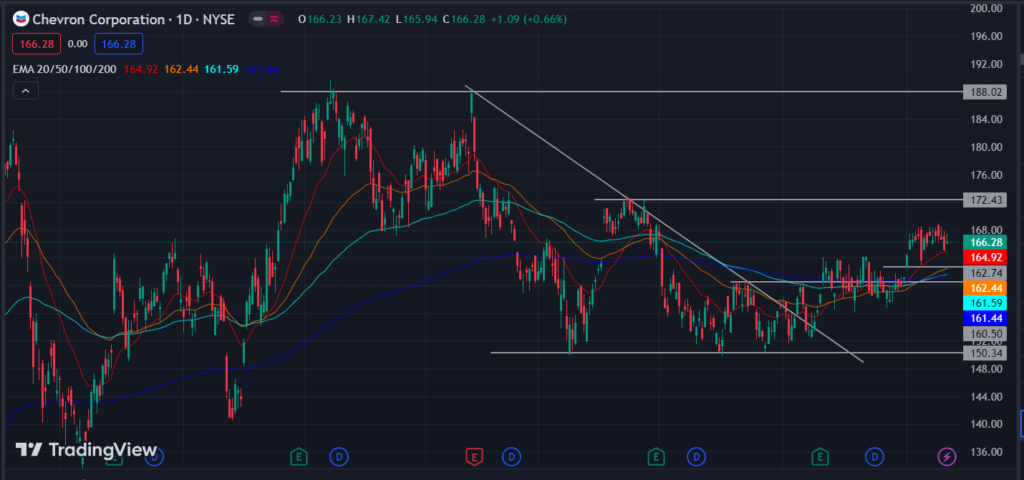
Task: Collapse the indicator legend with the chevron button
Action: pyautogui.click(x=25, y=91)
